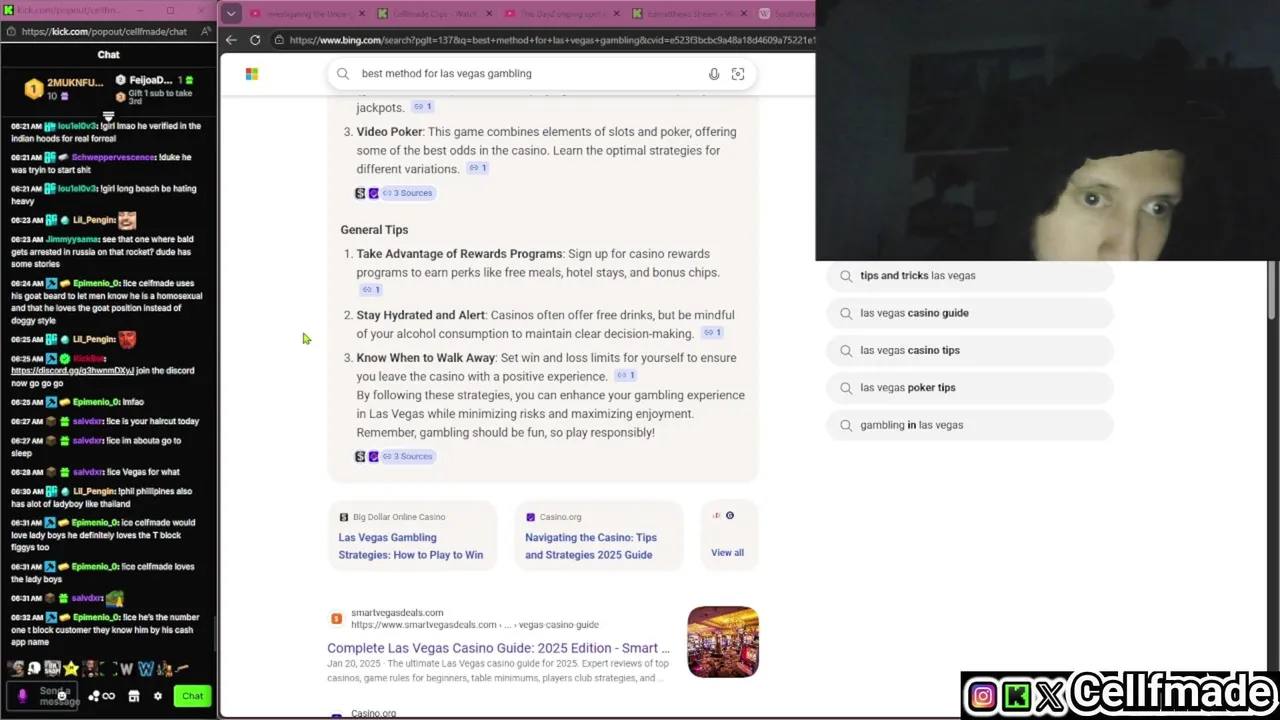Click the kick.com popout address bar
The image size is (1280, 720).
[x=104, y=31]
